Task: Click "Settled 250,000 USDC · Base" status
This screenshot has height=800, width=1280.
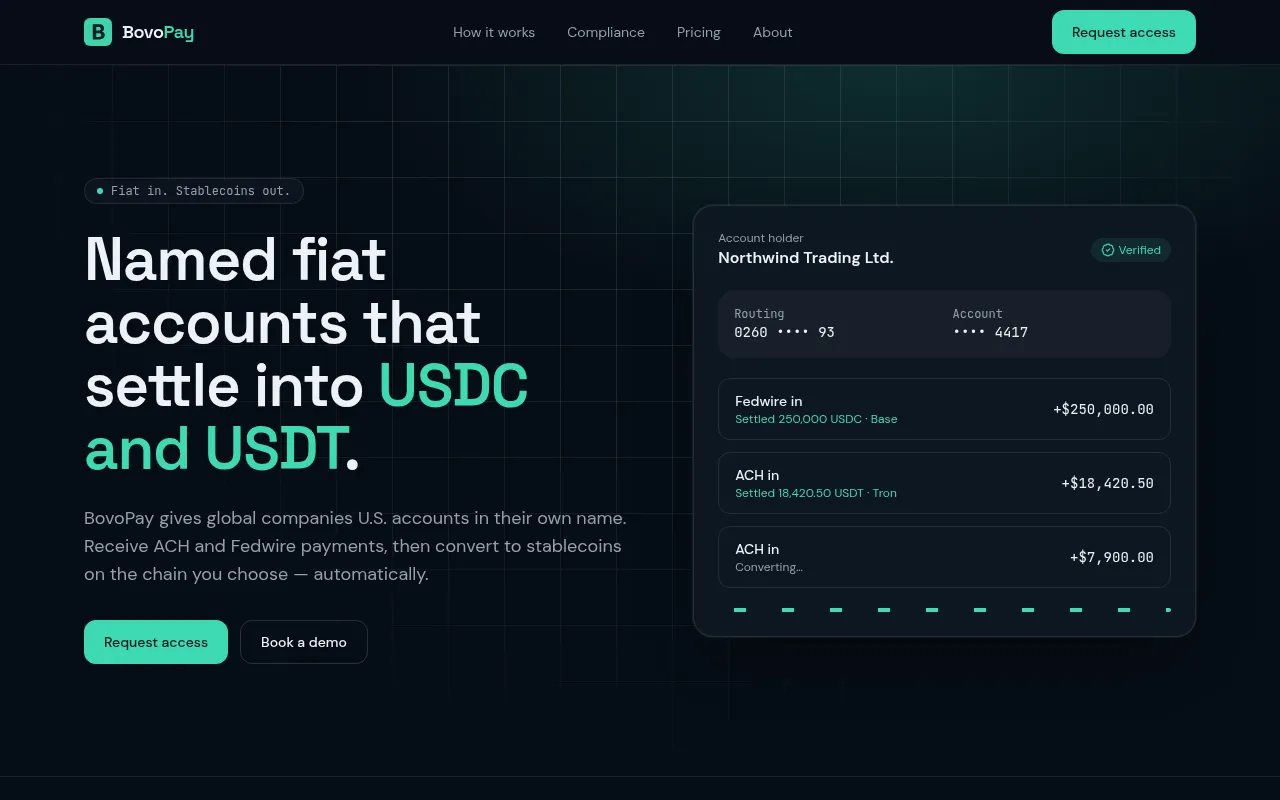Action: coord(816,419)
